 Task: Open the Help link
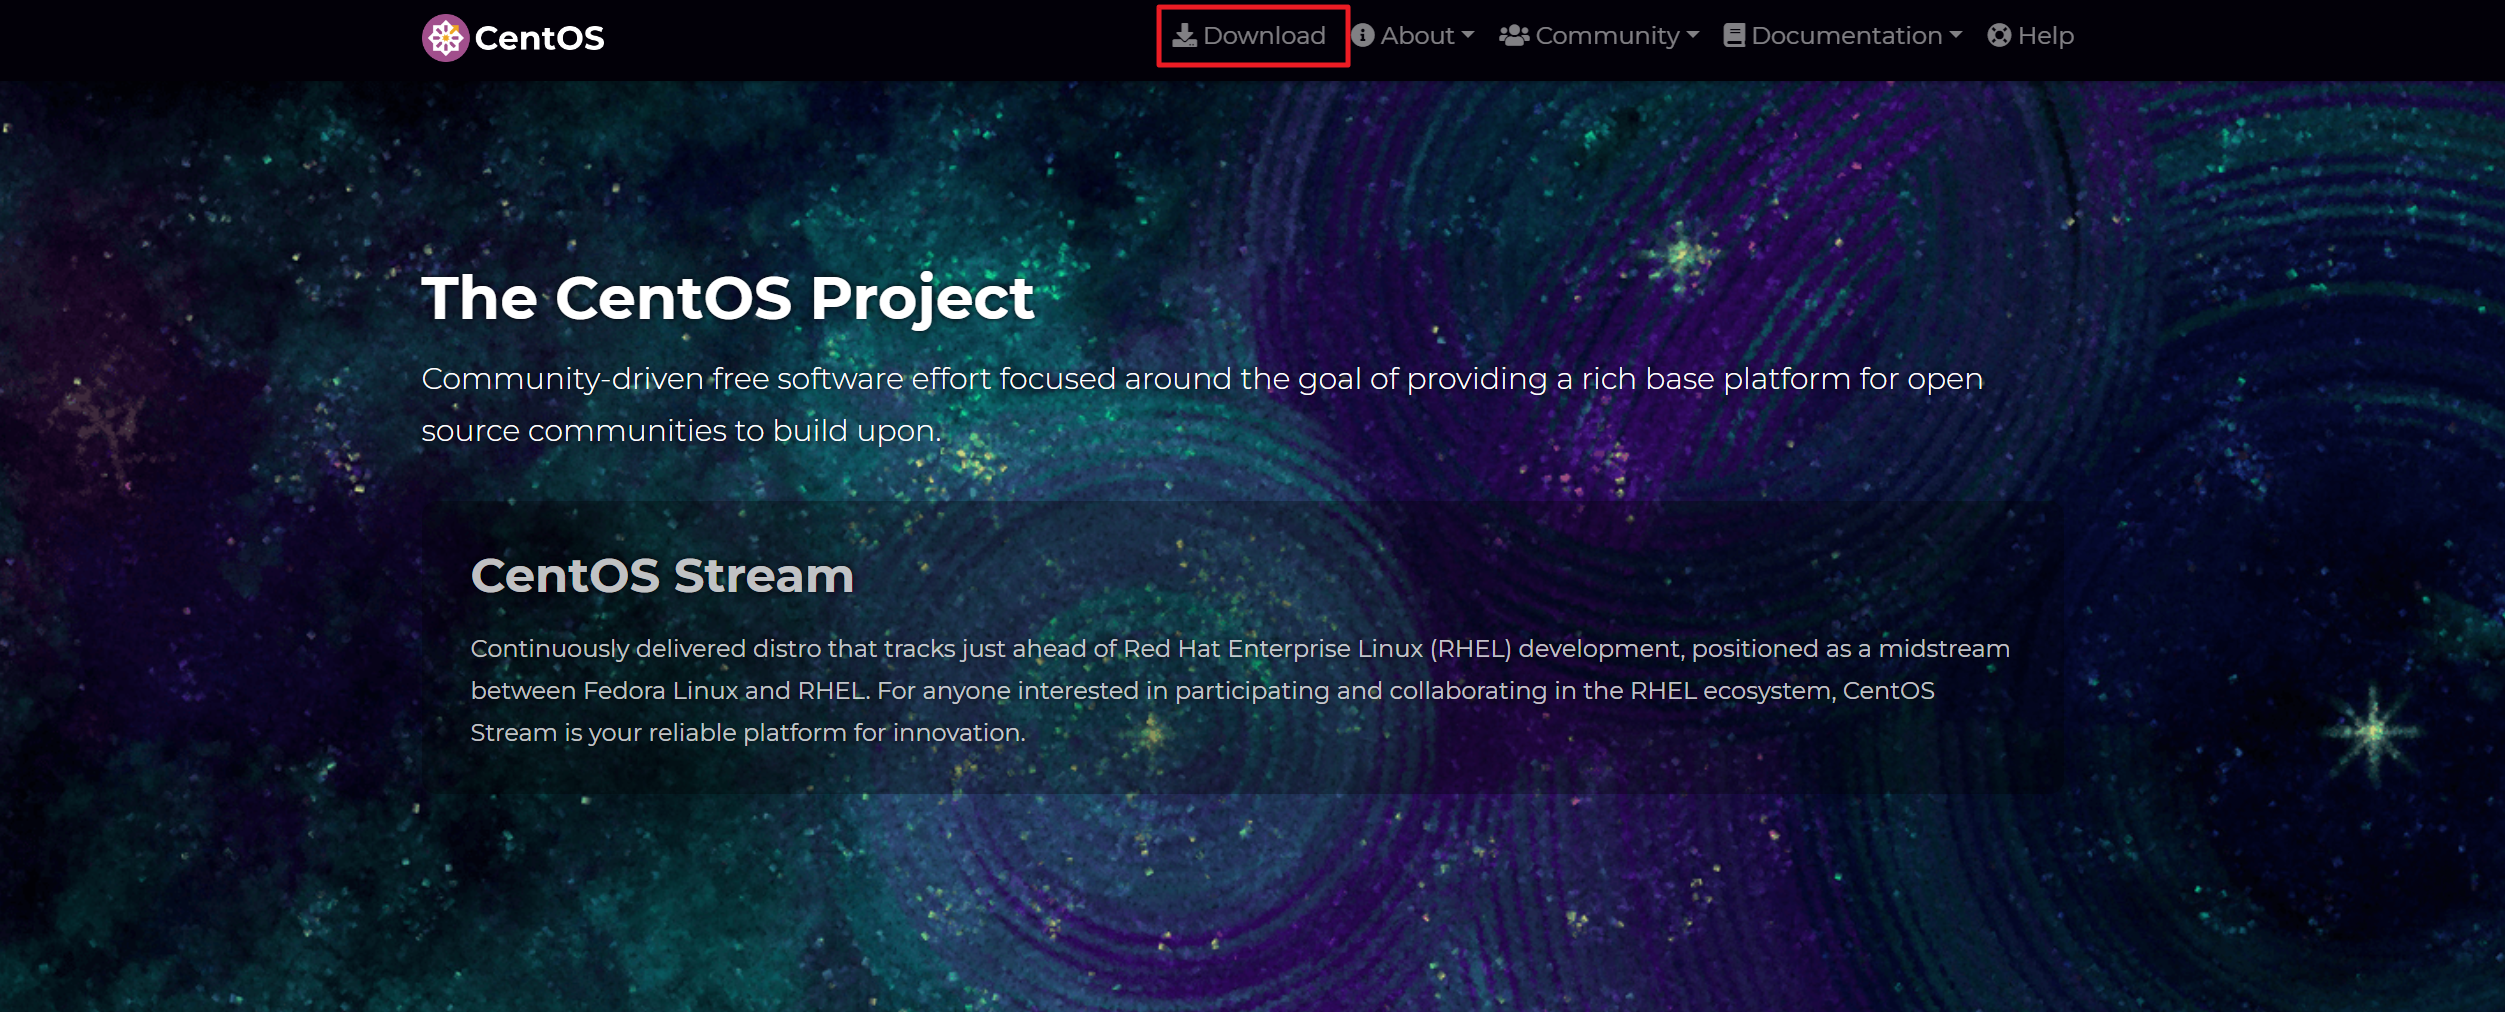2030,36
